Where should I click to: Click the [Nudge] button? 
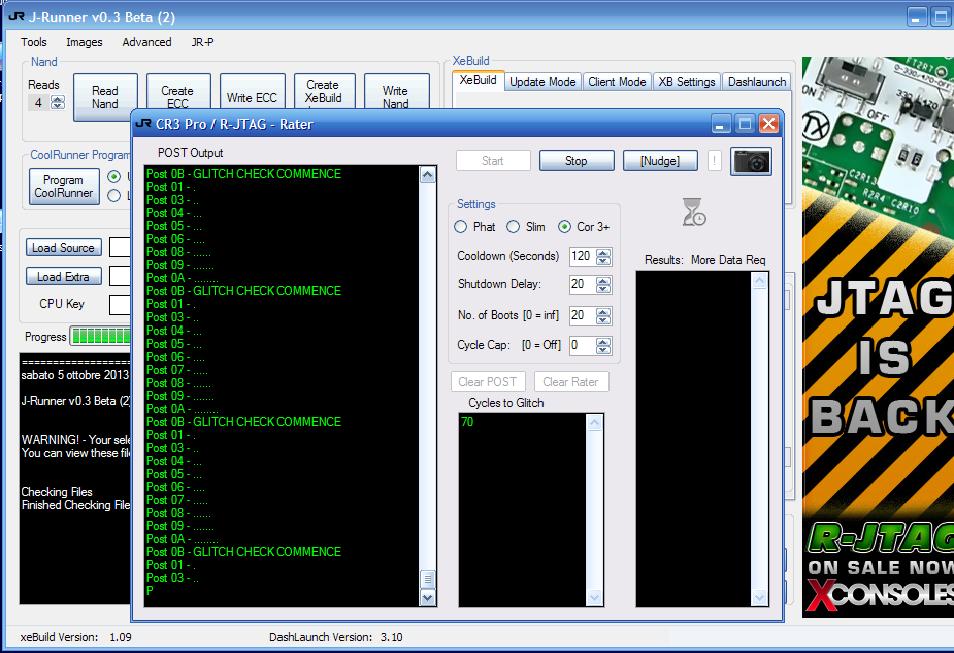coord(660,161)
